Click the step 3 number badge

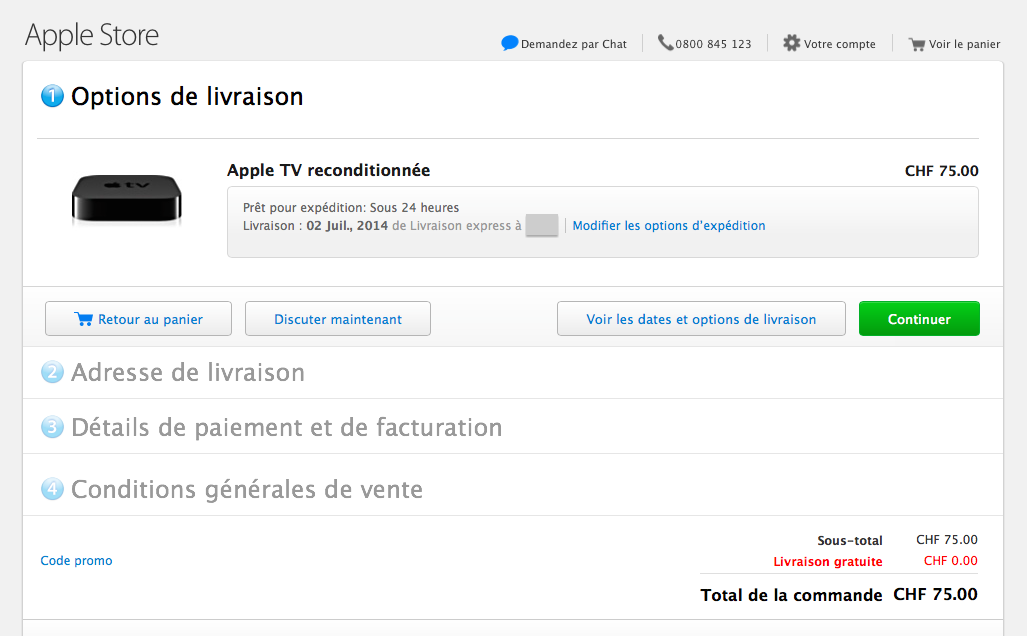[x=52, y=428]
